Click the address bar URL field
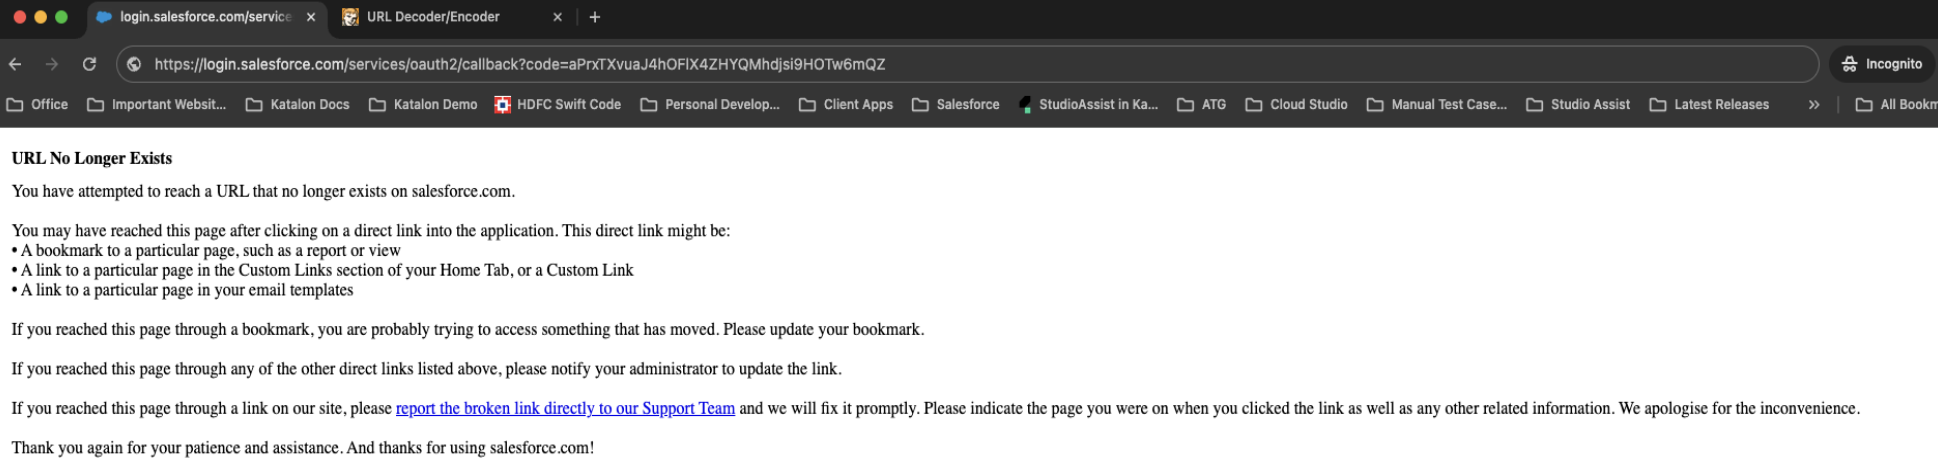Viewport: 1938px width, 476px height. point(900,64)
